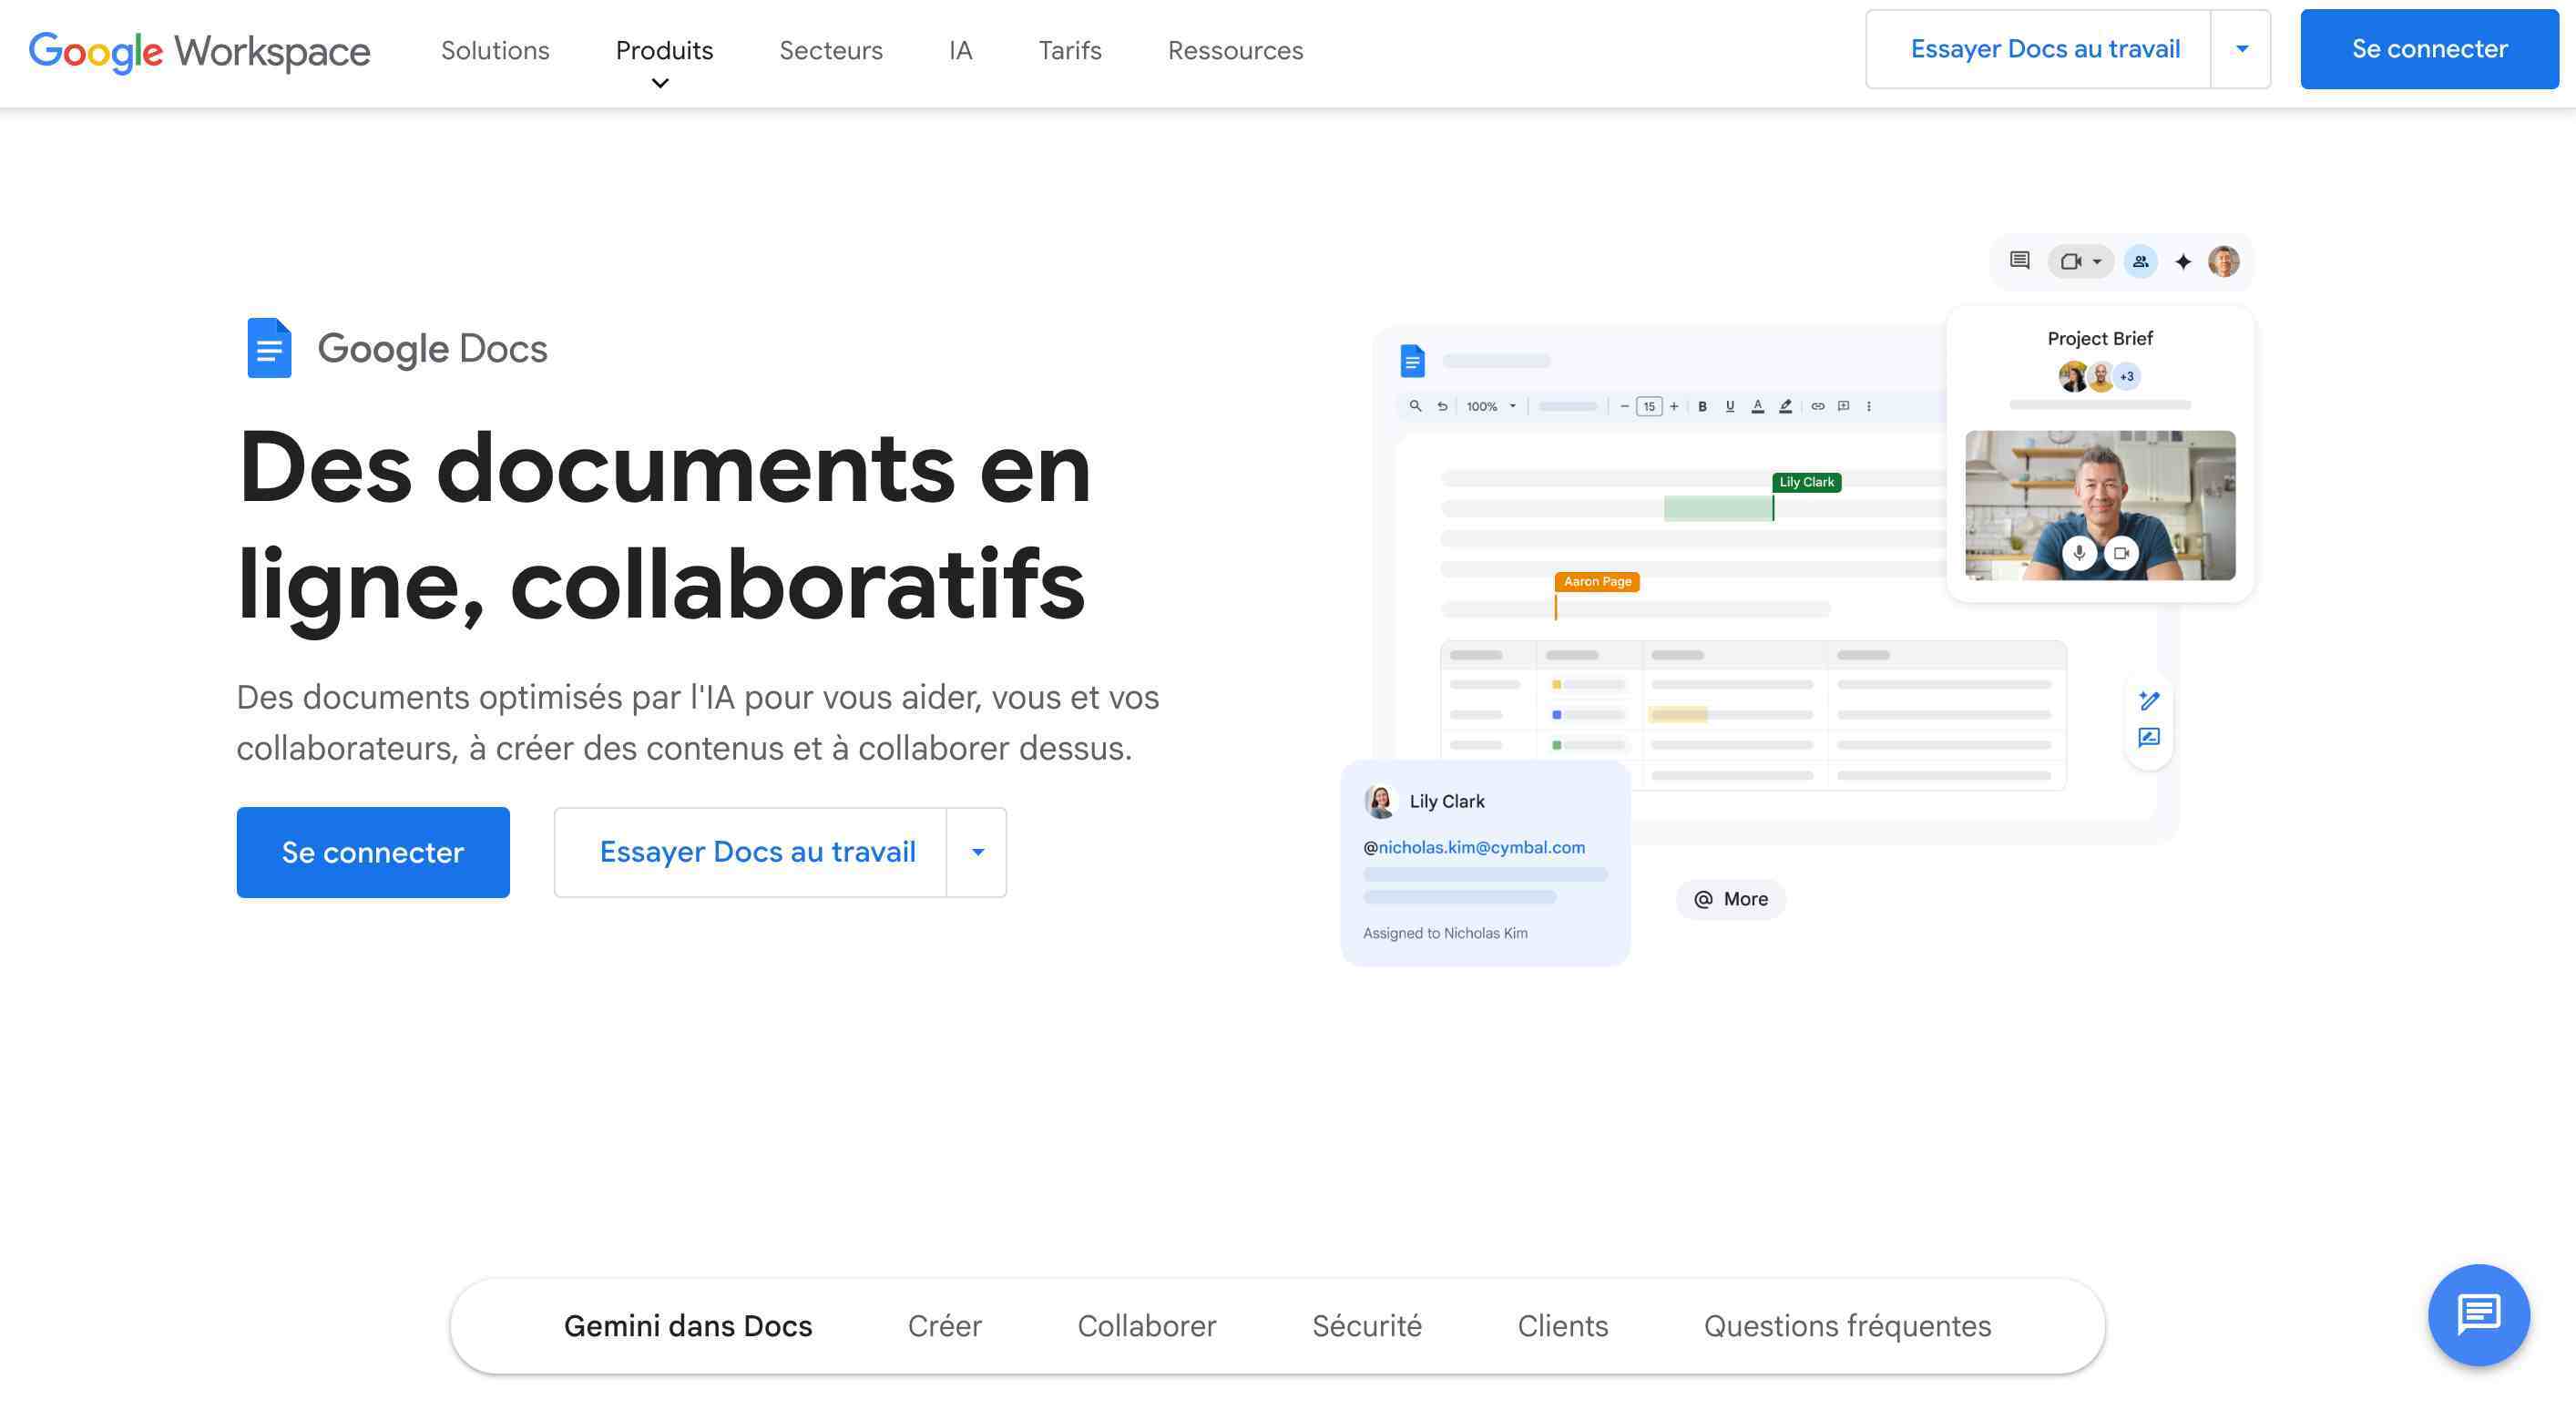Image resolution: width=2576 pixels, height=1410 pixels.
Task: Click the blue Google Docs icon
Action: 269,348
